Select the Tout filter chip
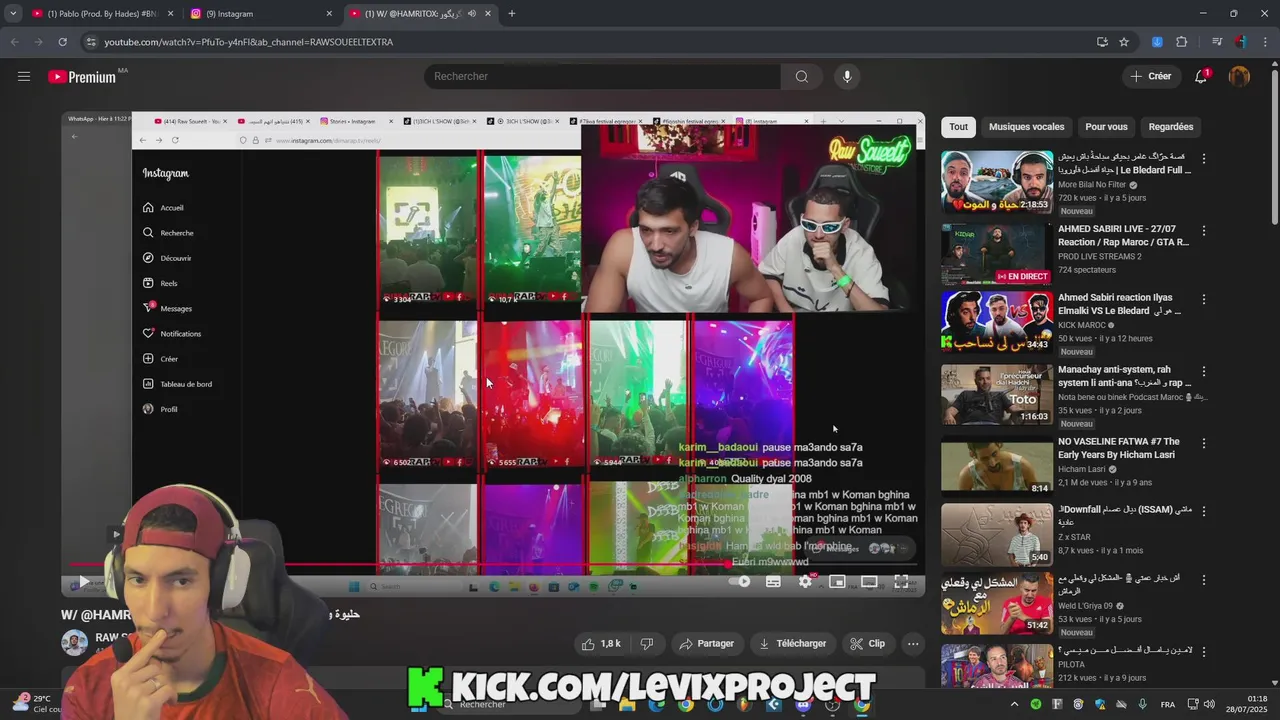This screenshot has width=1280, height=720. (x=958, y=127)
